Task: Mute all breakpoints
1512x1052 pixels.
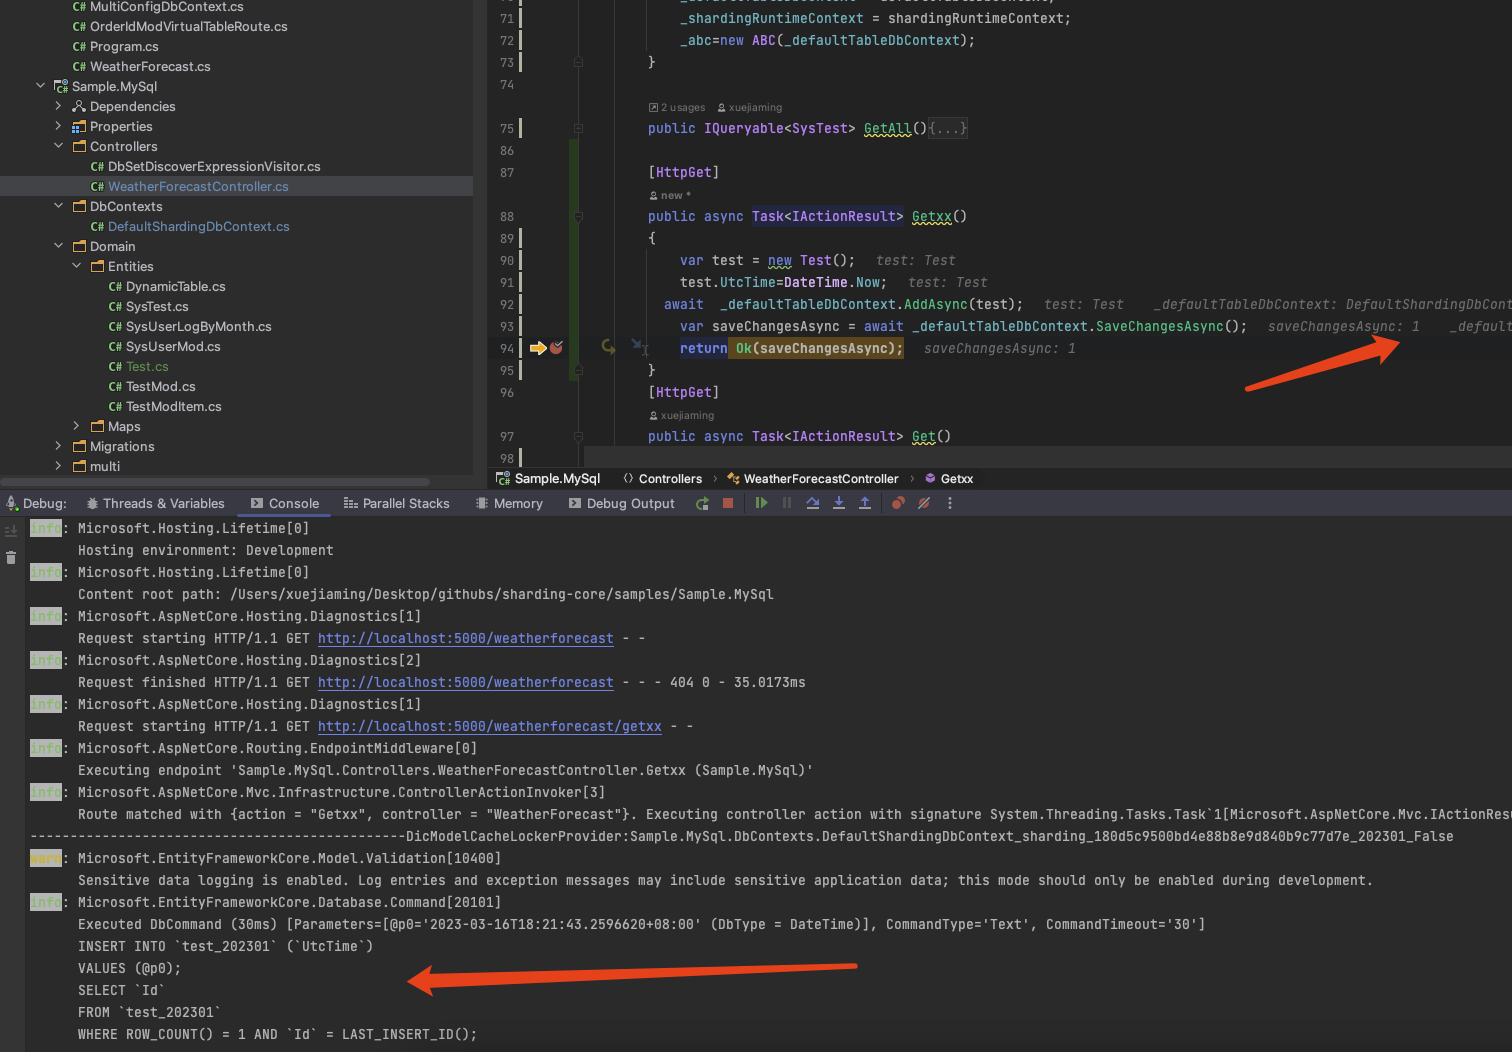Action: [922, 503]
